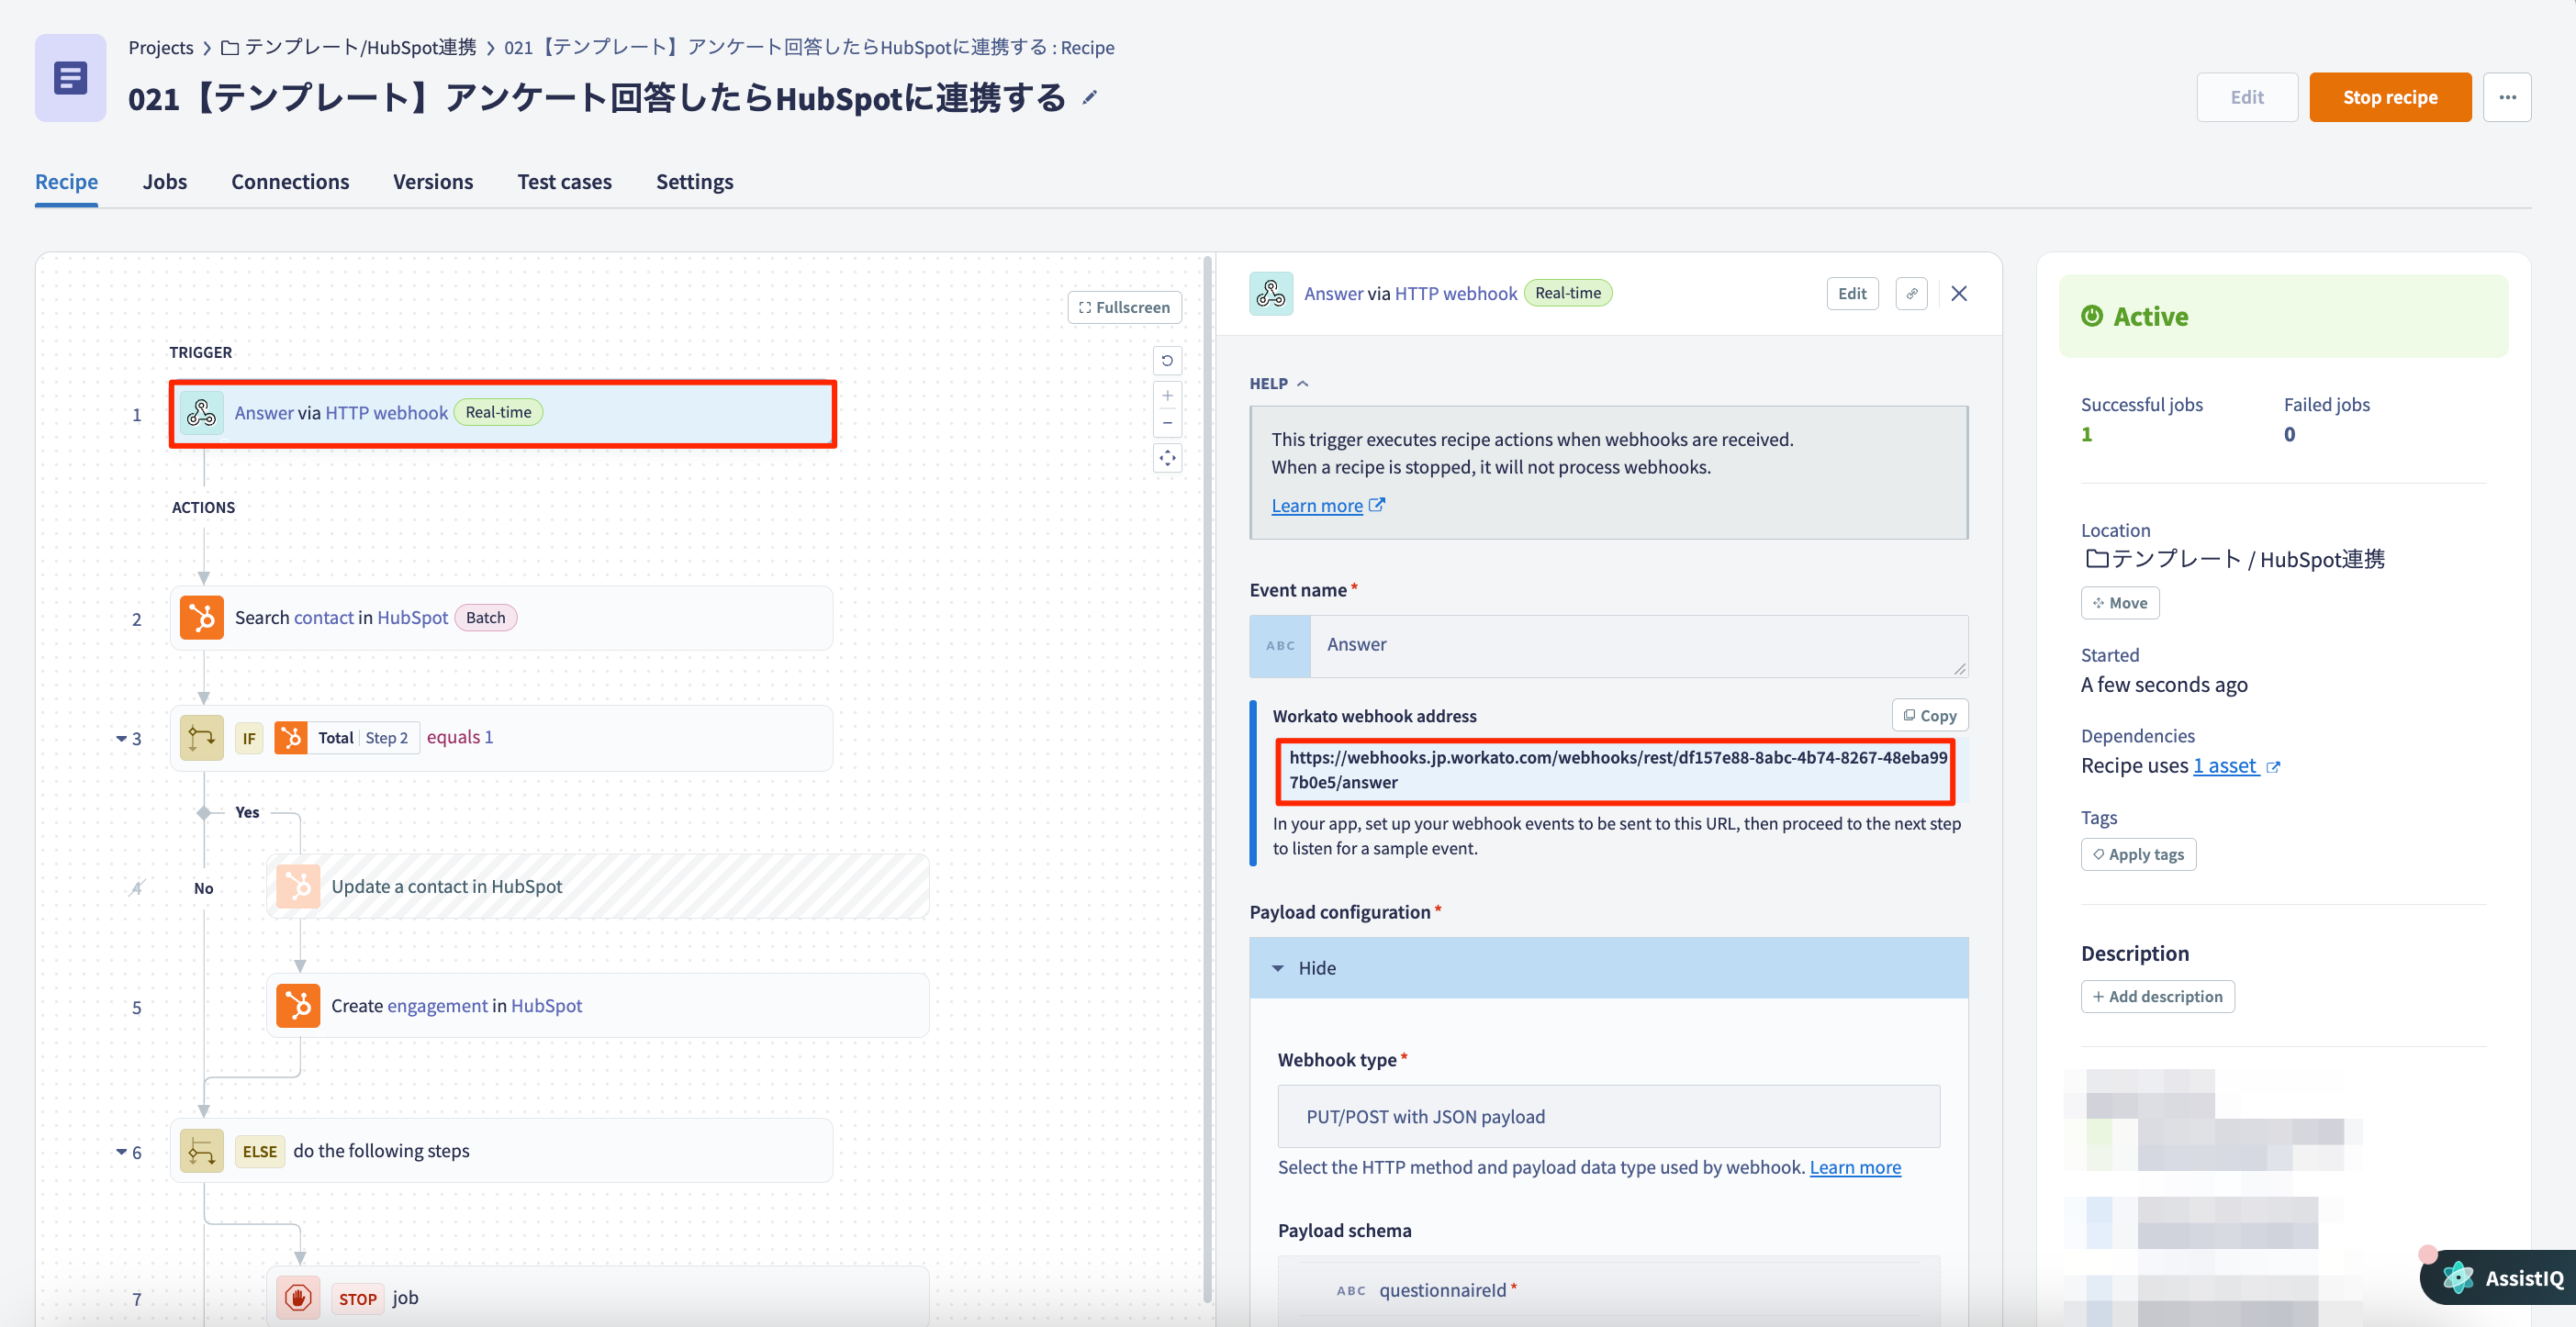
Task: Open the 1 asset dependencies link
Action: [2225, 765]
